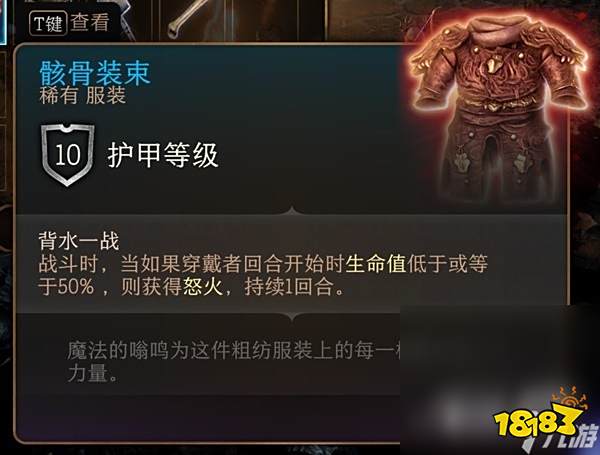The image size is (600, 455).
Task: Click the T键 key hint badge
Action: (x=48, y=23)
